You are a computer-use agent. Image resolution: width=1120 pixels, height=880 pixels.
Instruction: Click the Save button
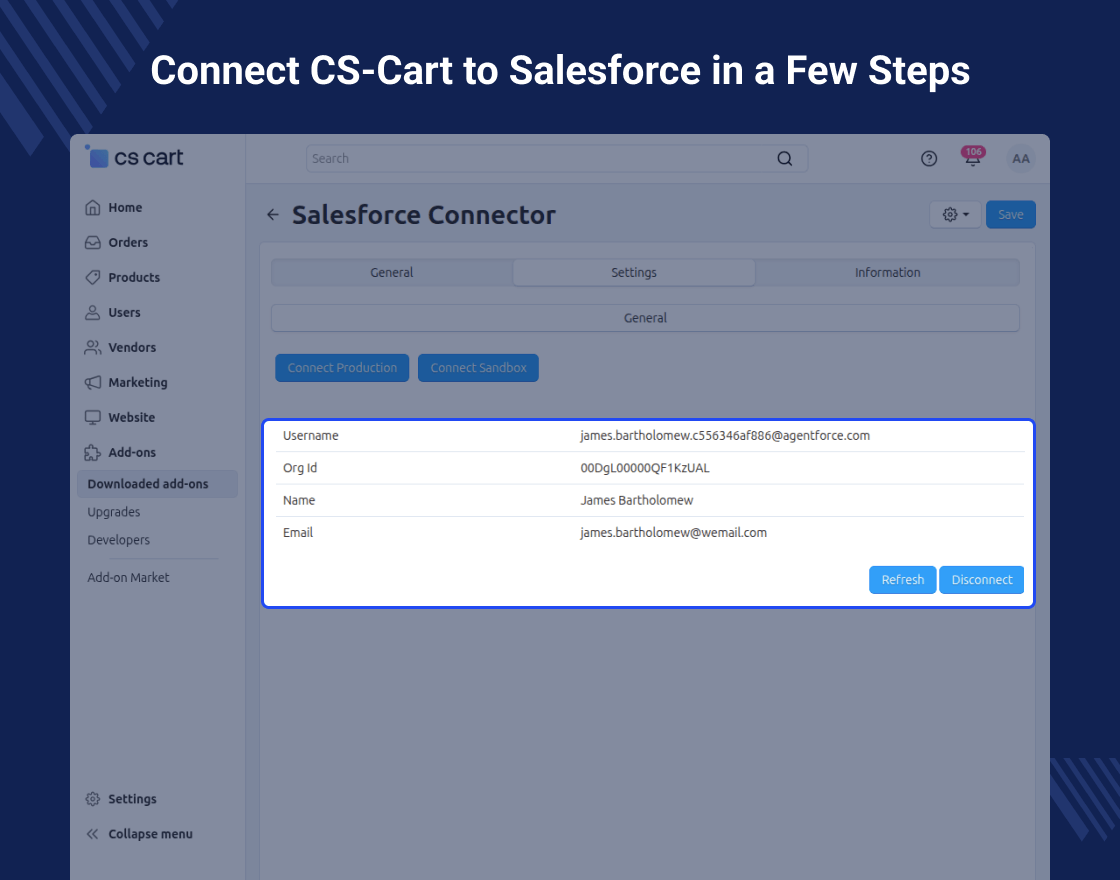tap(1011, 214)
